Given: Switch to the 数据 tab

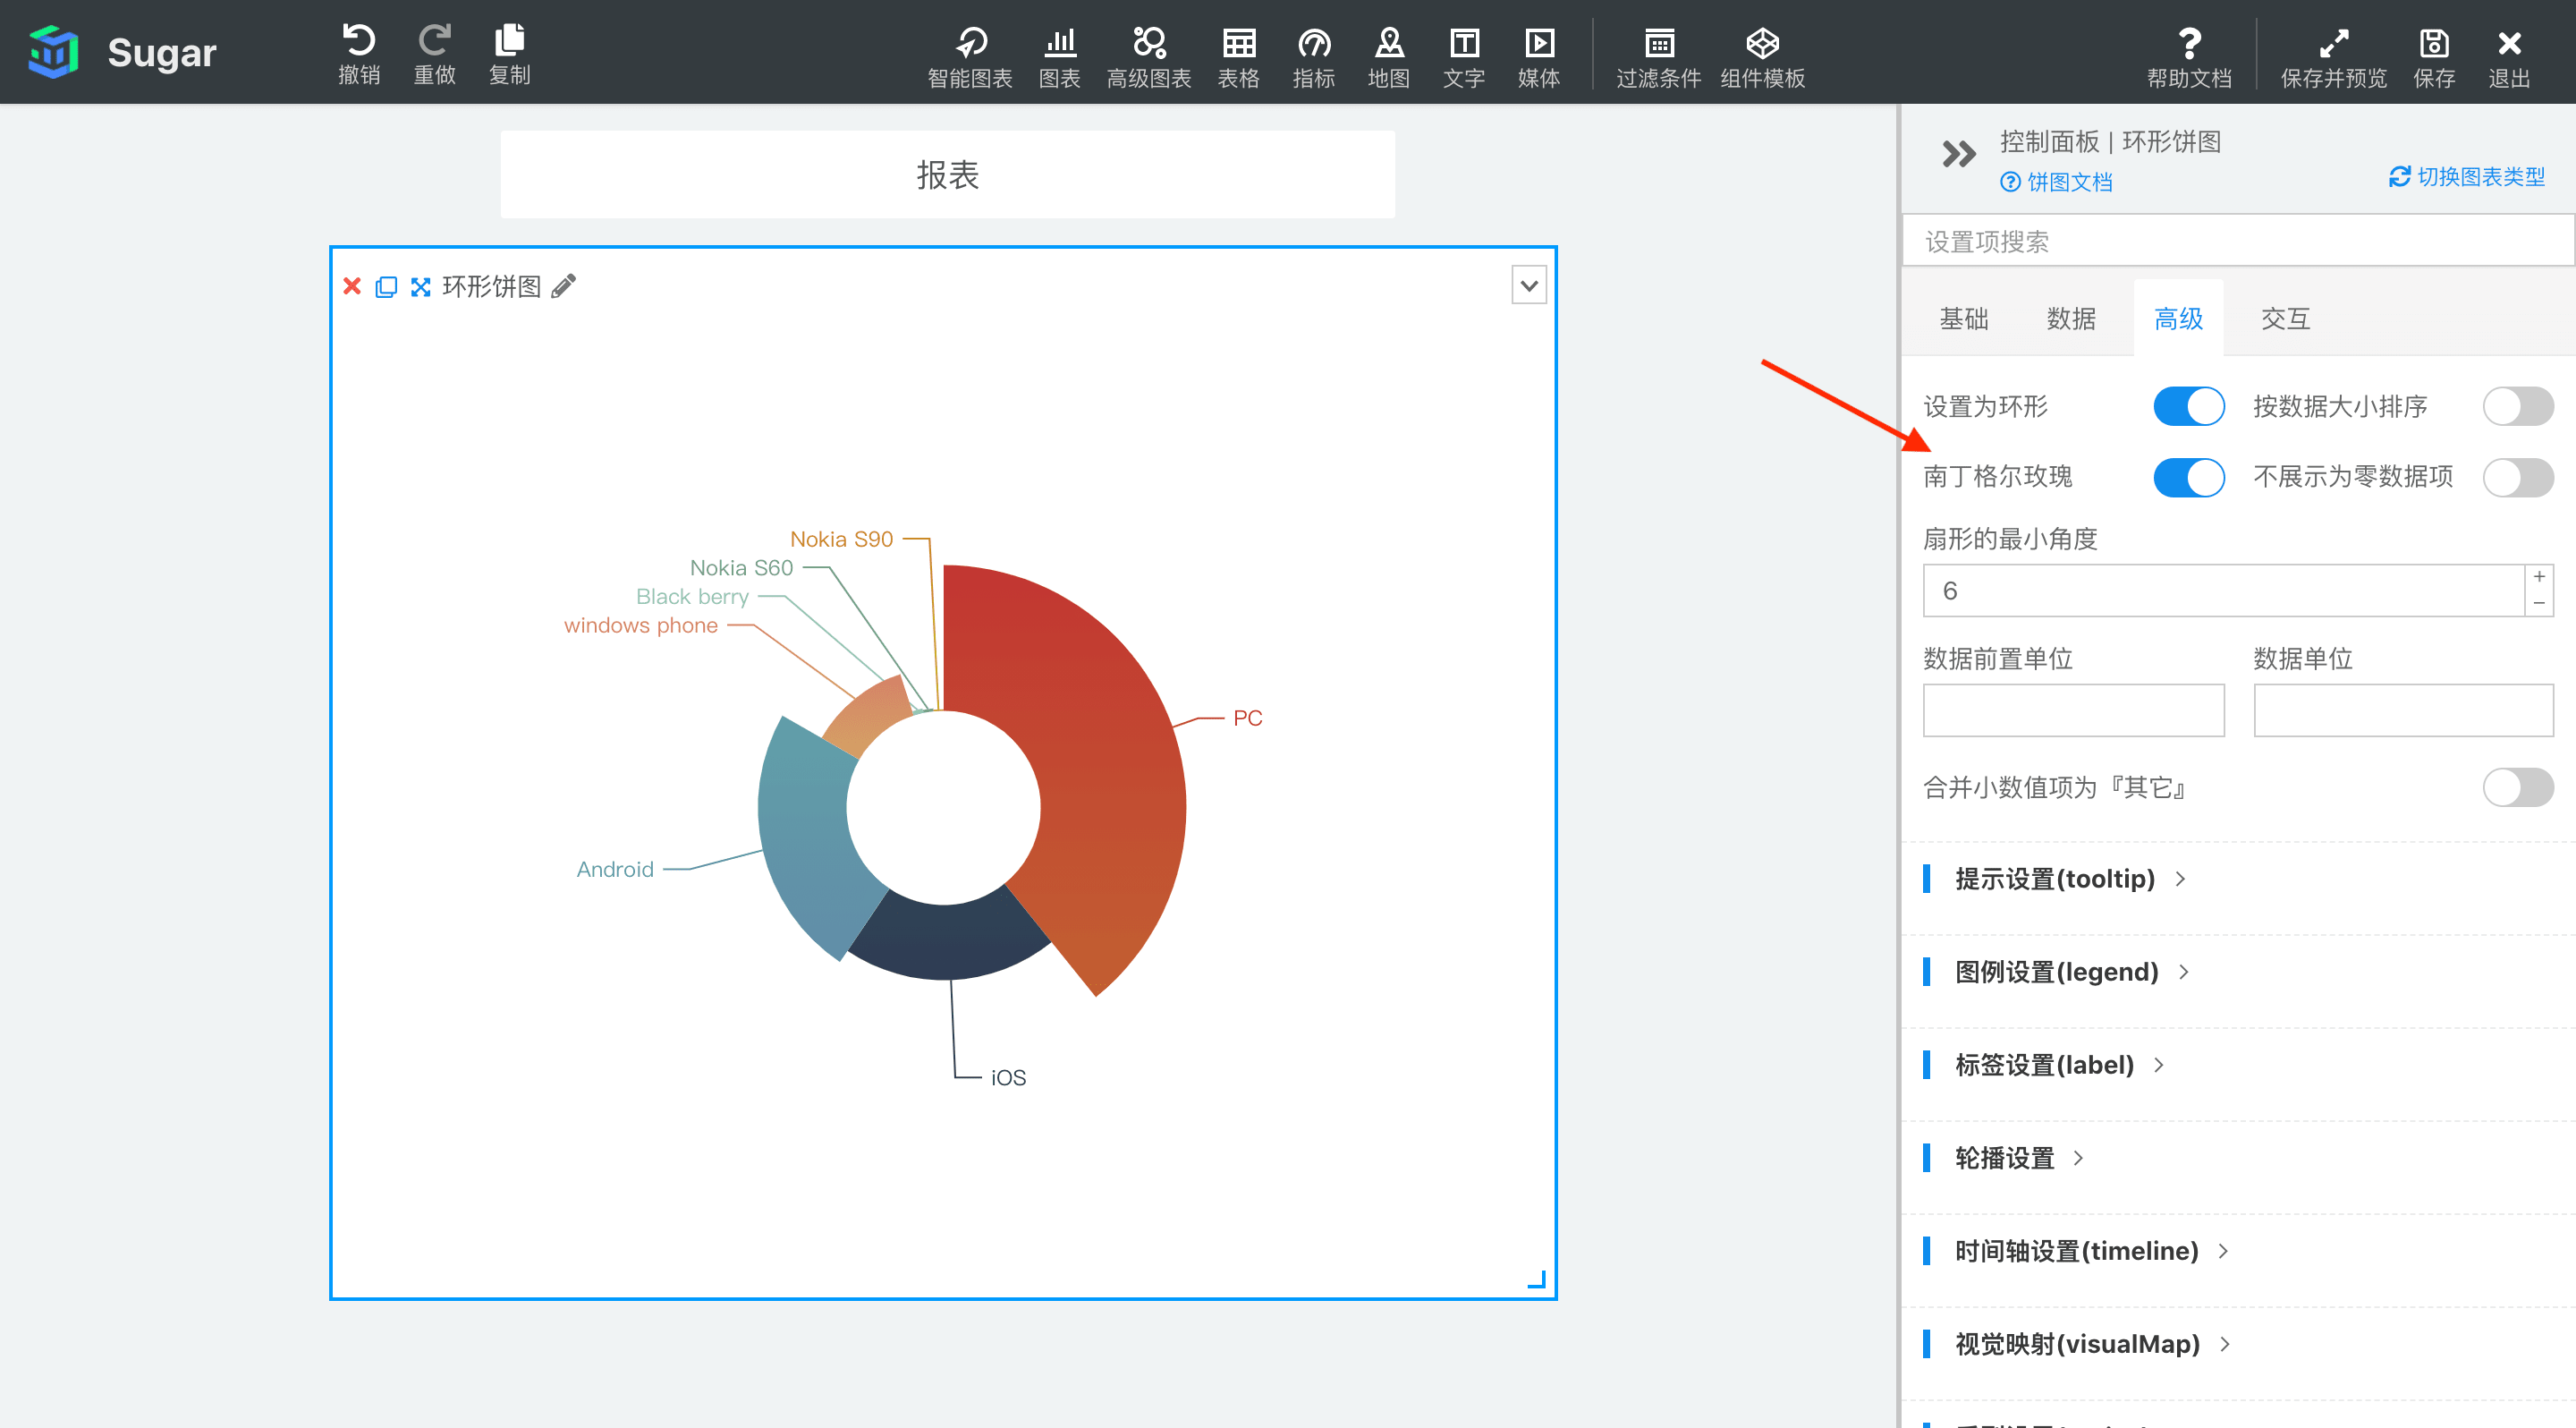Looking at the screenshot, I should tap(2071, 319).
